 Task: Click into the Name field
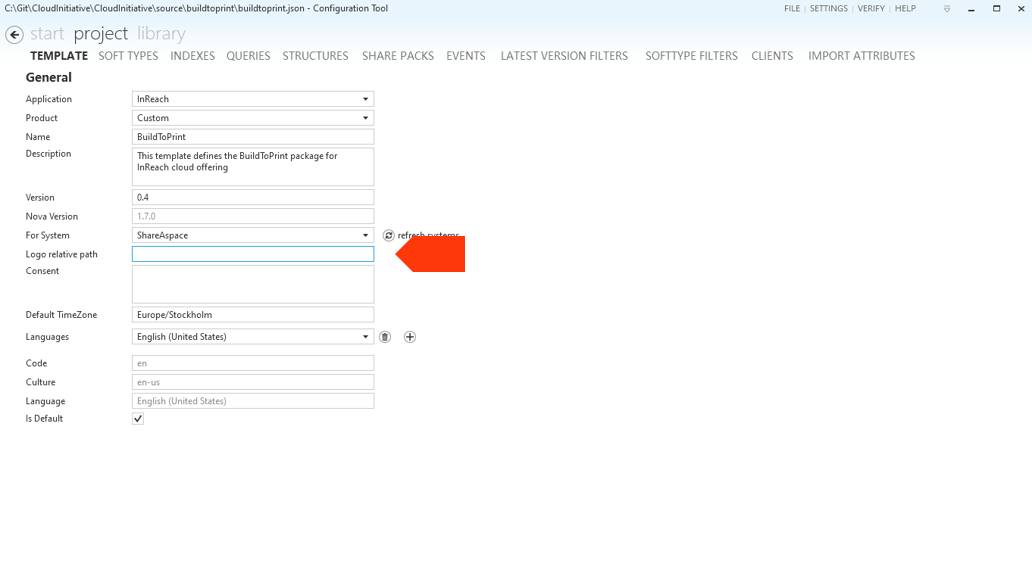[x=253, y=137]
